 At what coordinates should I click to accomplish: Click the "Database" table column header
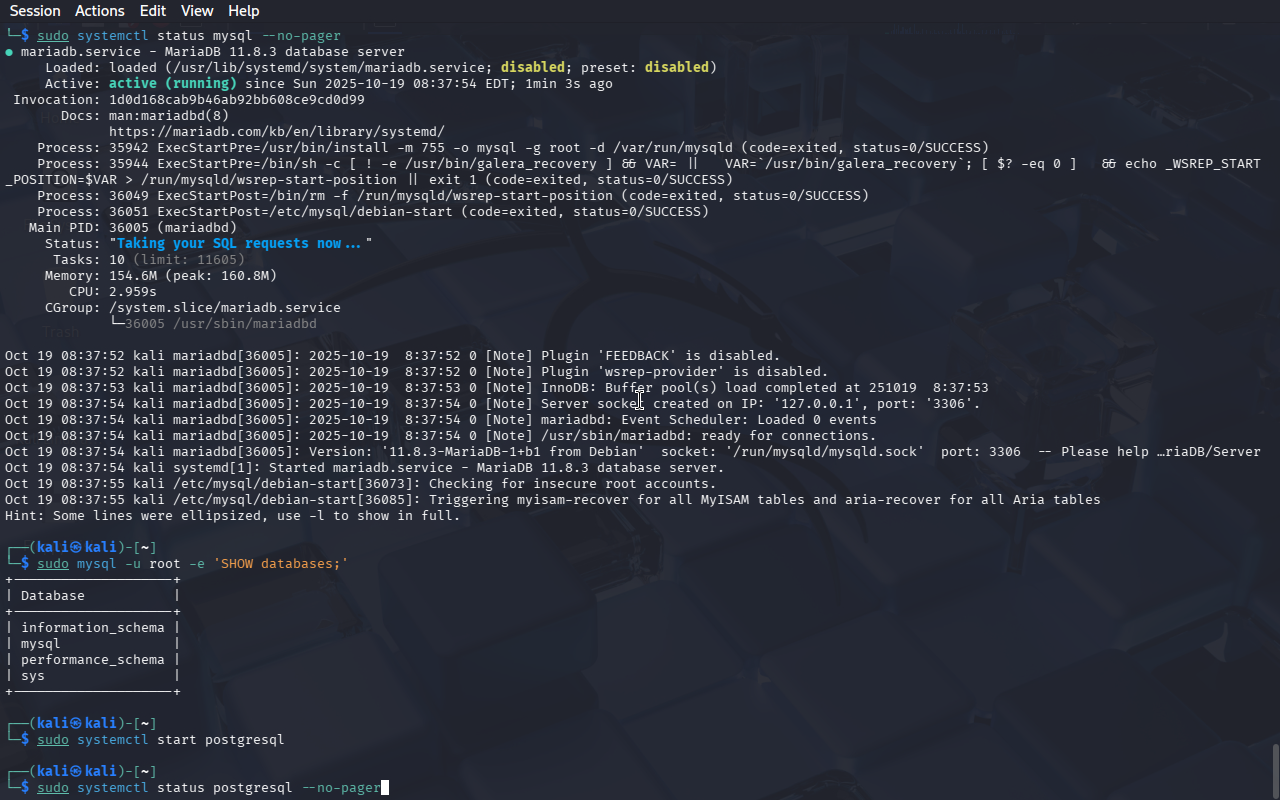point(53,596)
